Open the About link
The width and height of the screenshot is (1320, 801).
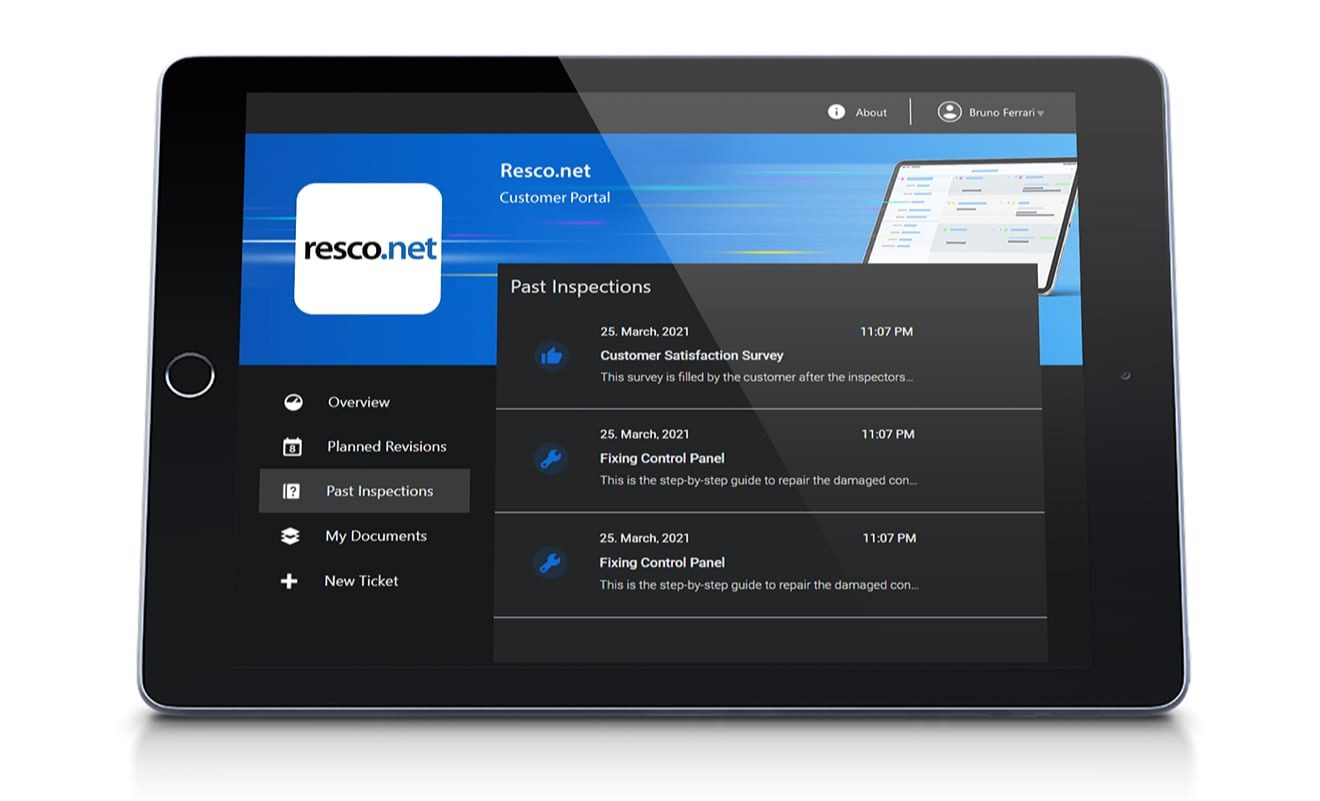click(871, 113)
